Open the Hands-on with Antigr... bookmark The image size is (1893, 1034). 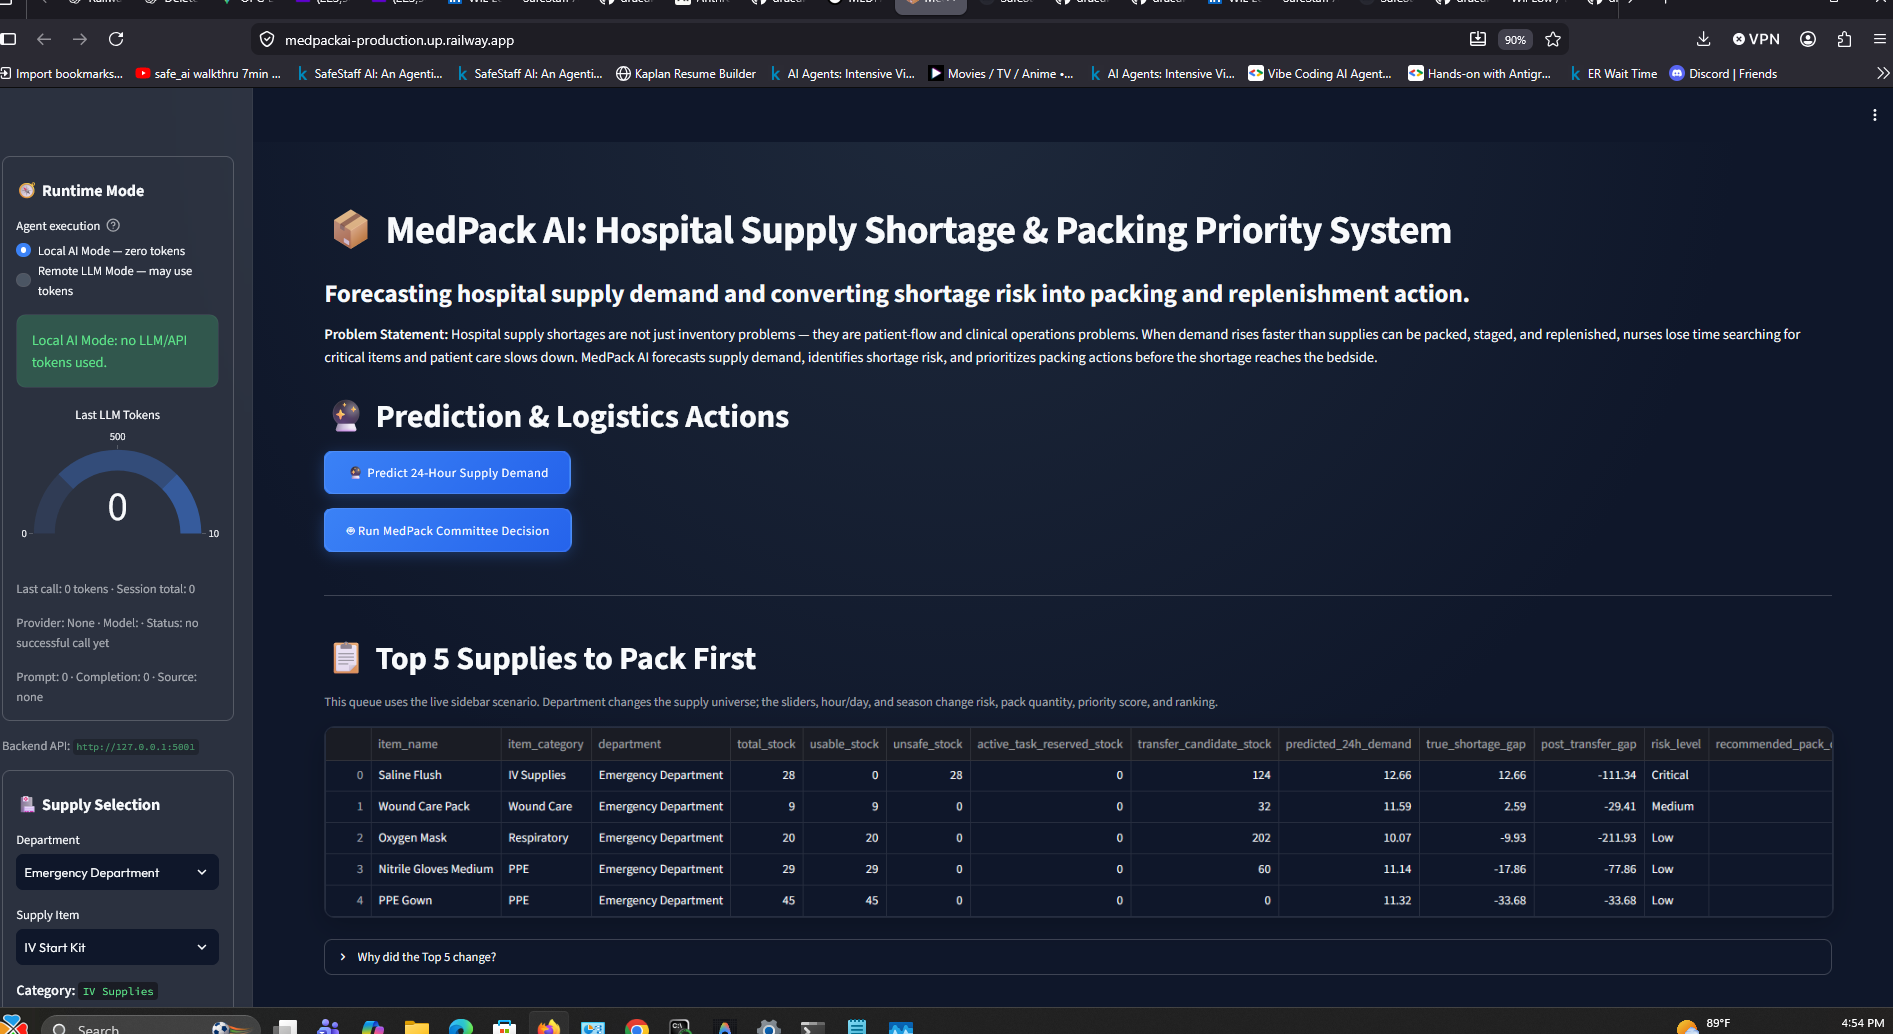pyautogui.click(x=1479, y=73)
